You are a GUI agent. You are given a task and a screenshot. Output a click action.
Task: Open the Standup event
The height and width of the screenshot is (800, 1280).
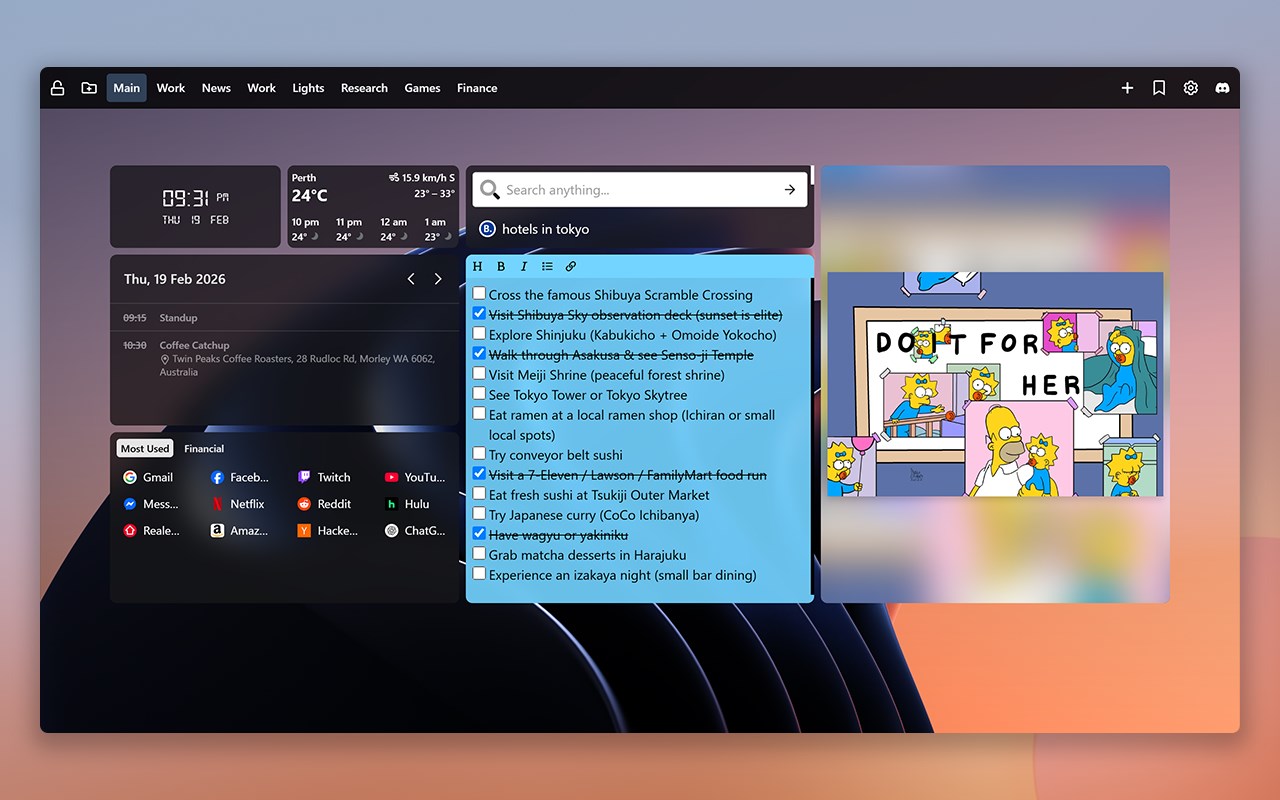pos(285,318)
